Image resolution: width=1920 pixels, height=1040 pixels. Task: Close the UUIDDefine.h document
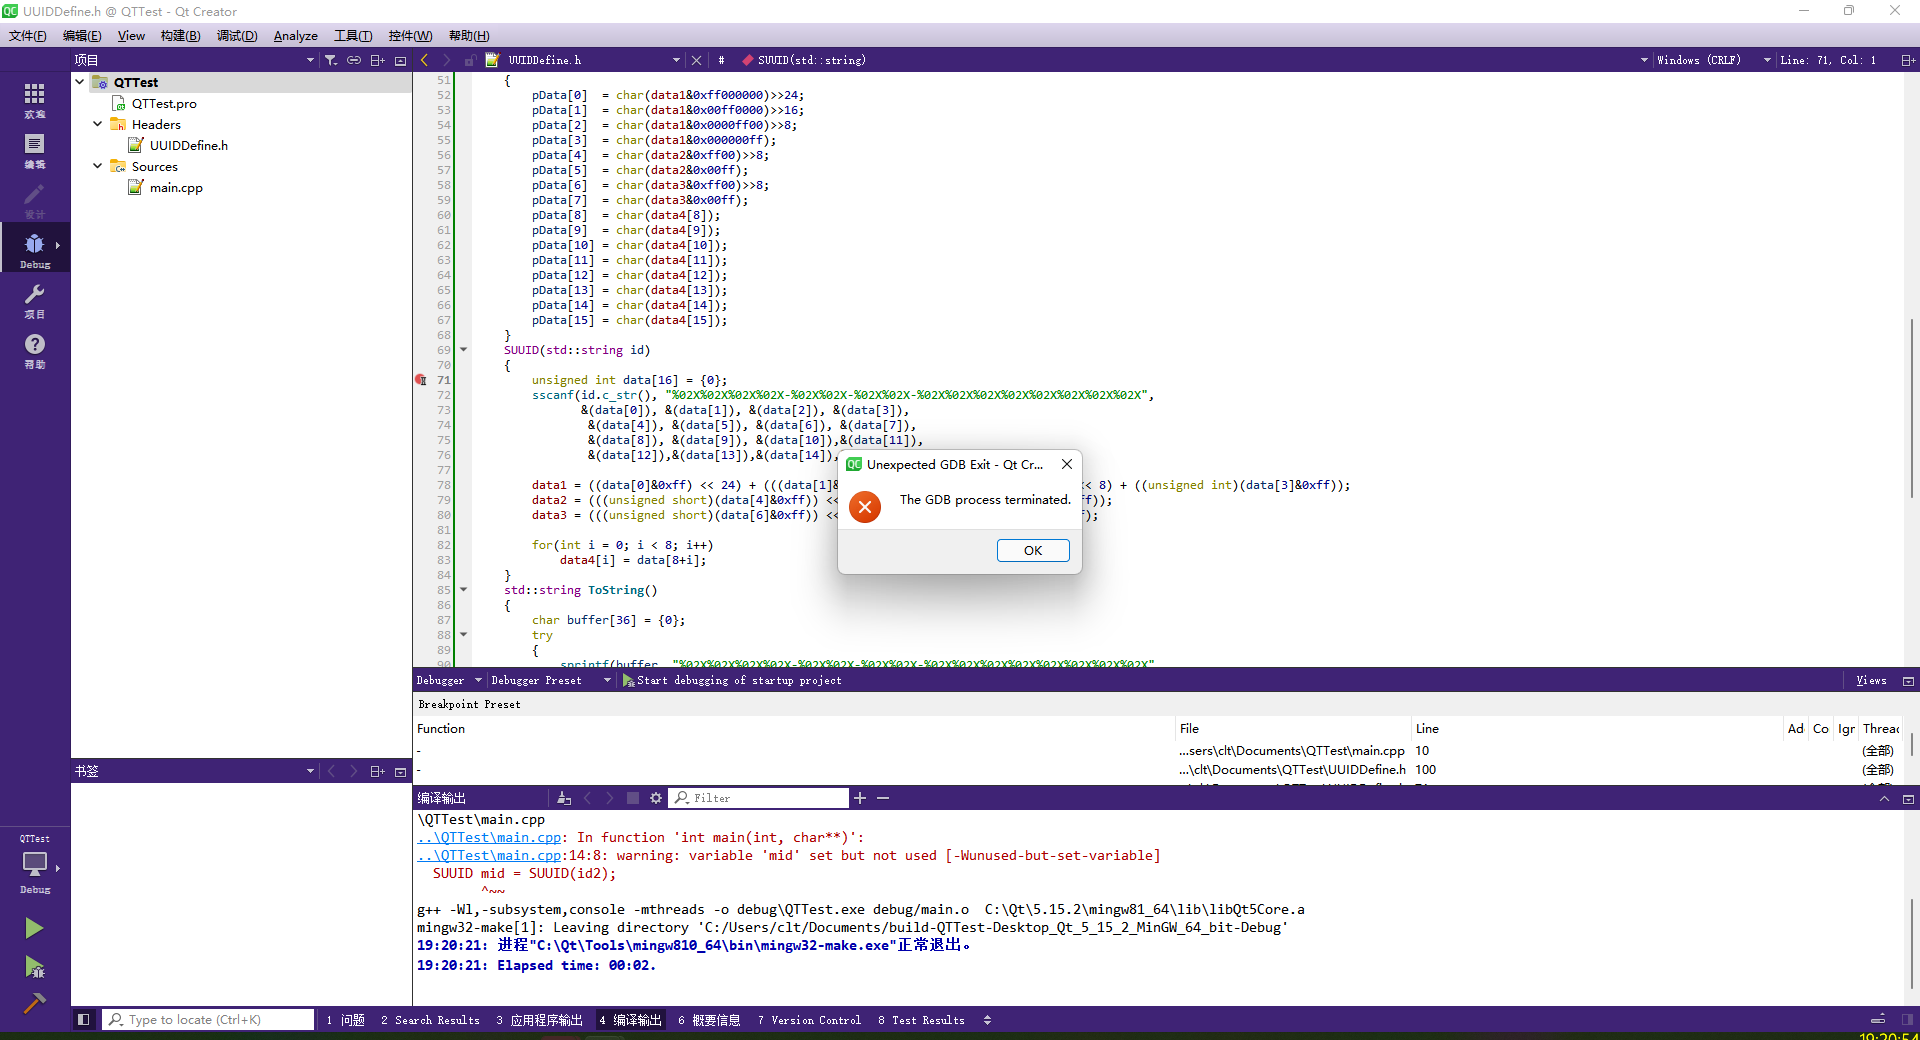click(x=697, y=60)
